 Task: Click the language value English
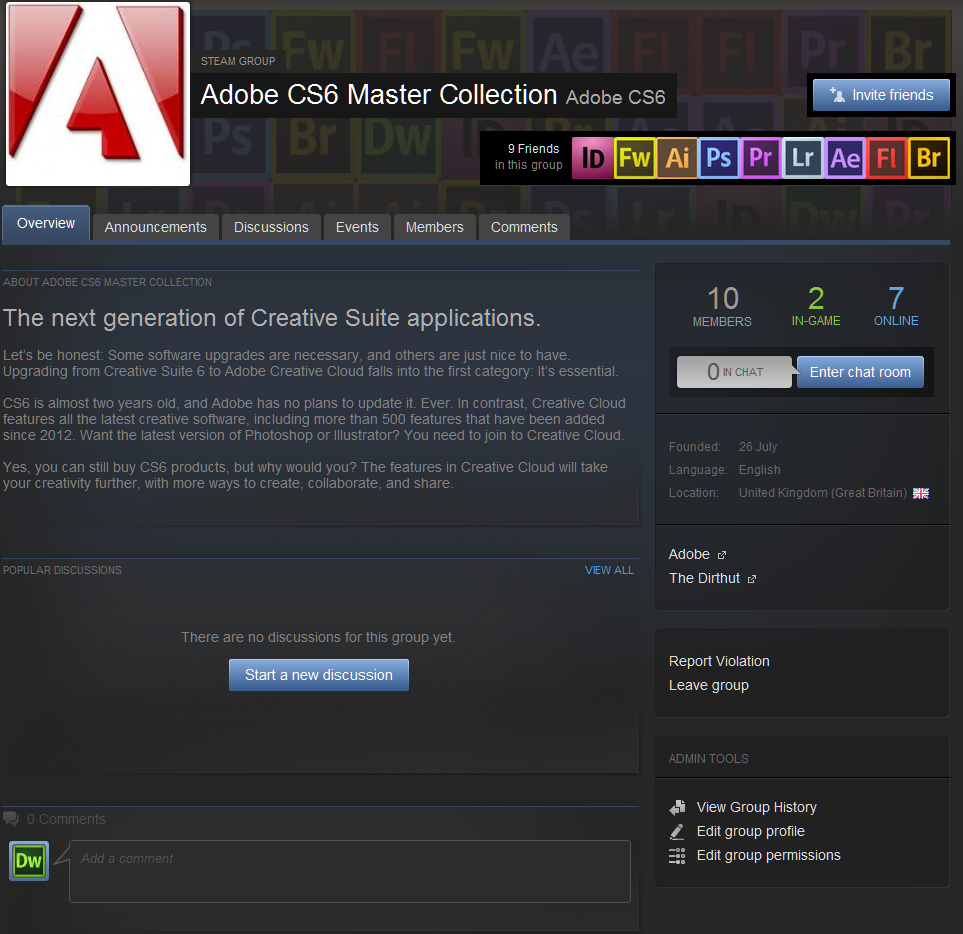click(760, 470)
